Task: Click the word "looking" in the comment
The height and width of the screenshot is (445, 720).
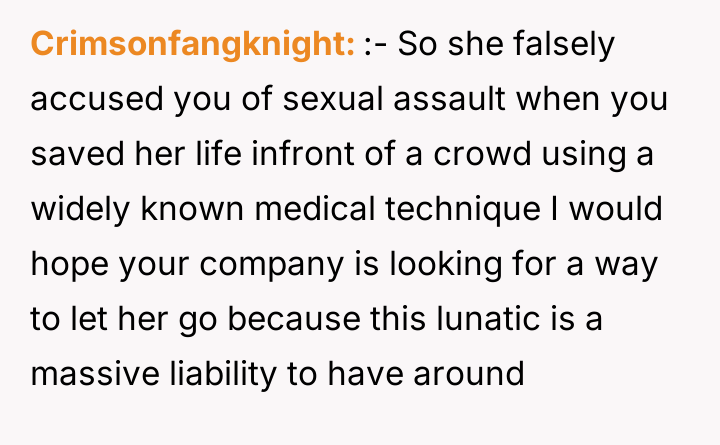Action: 429,265
